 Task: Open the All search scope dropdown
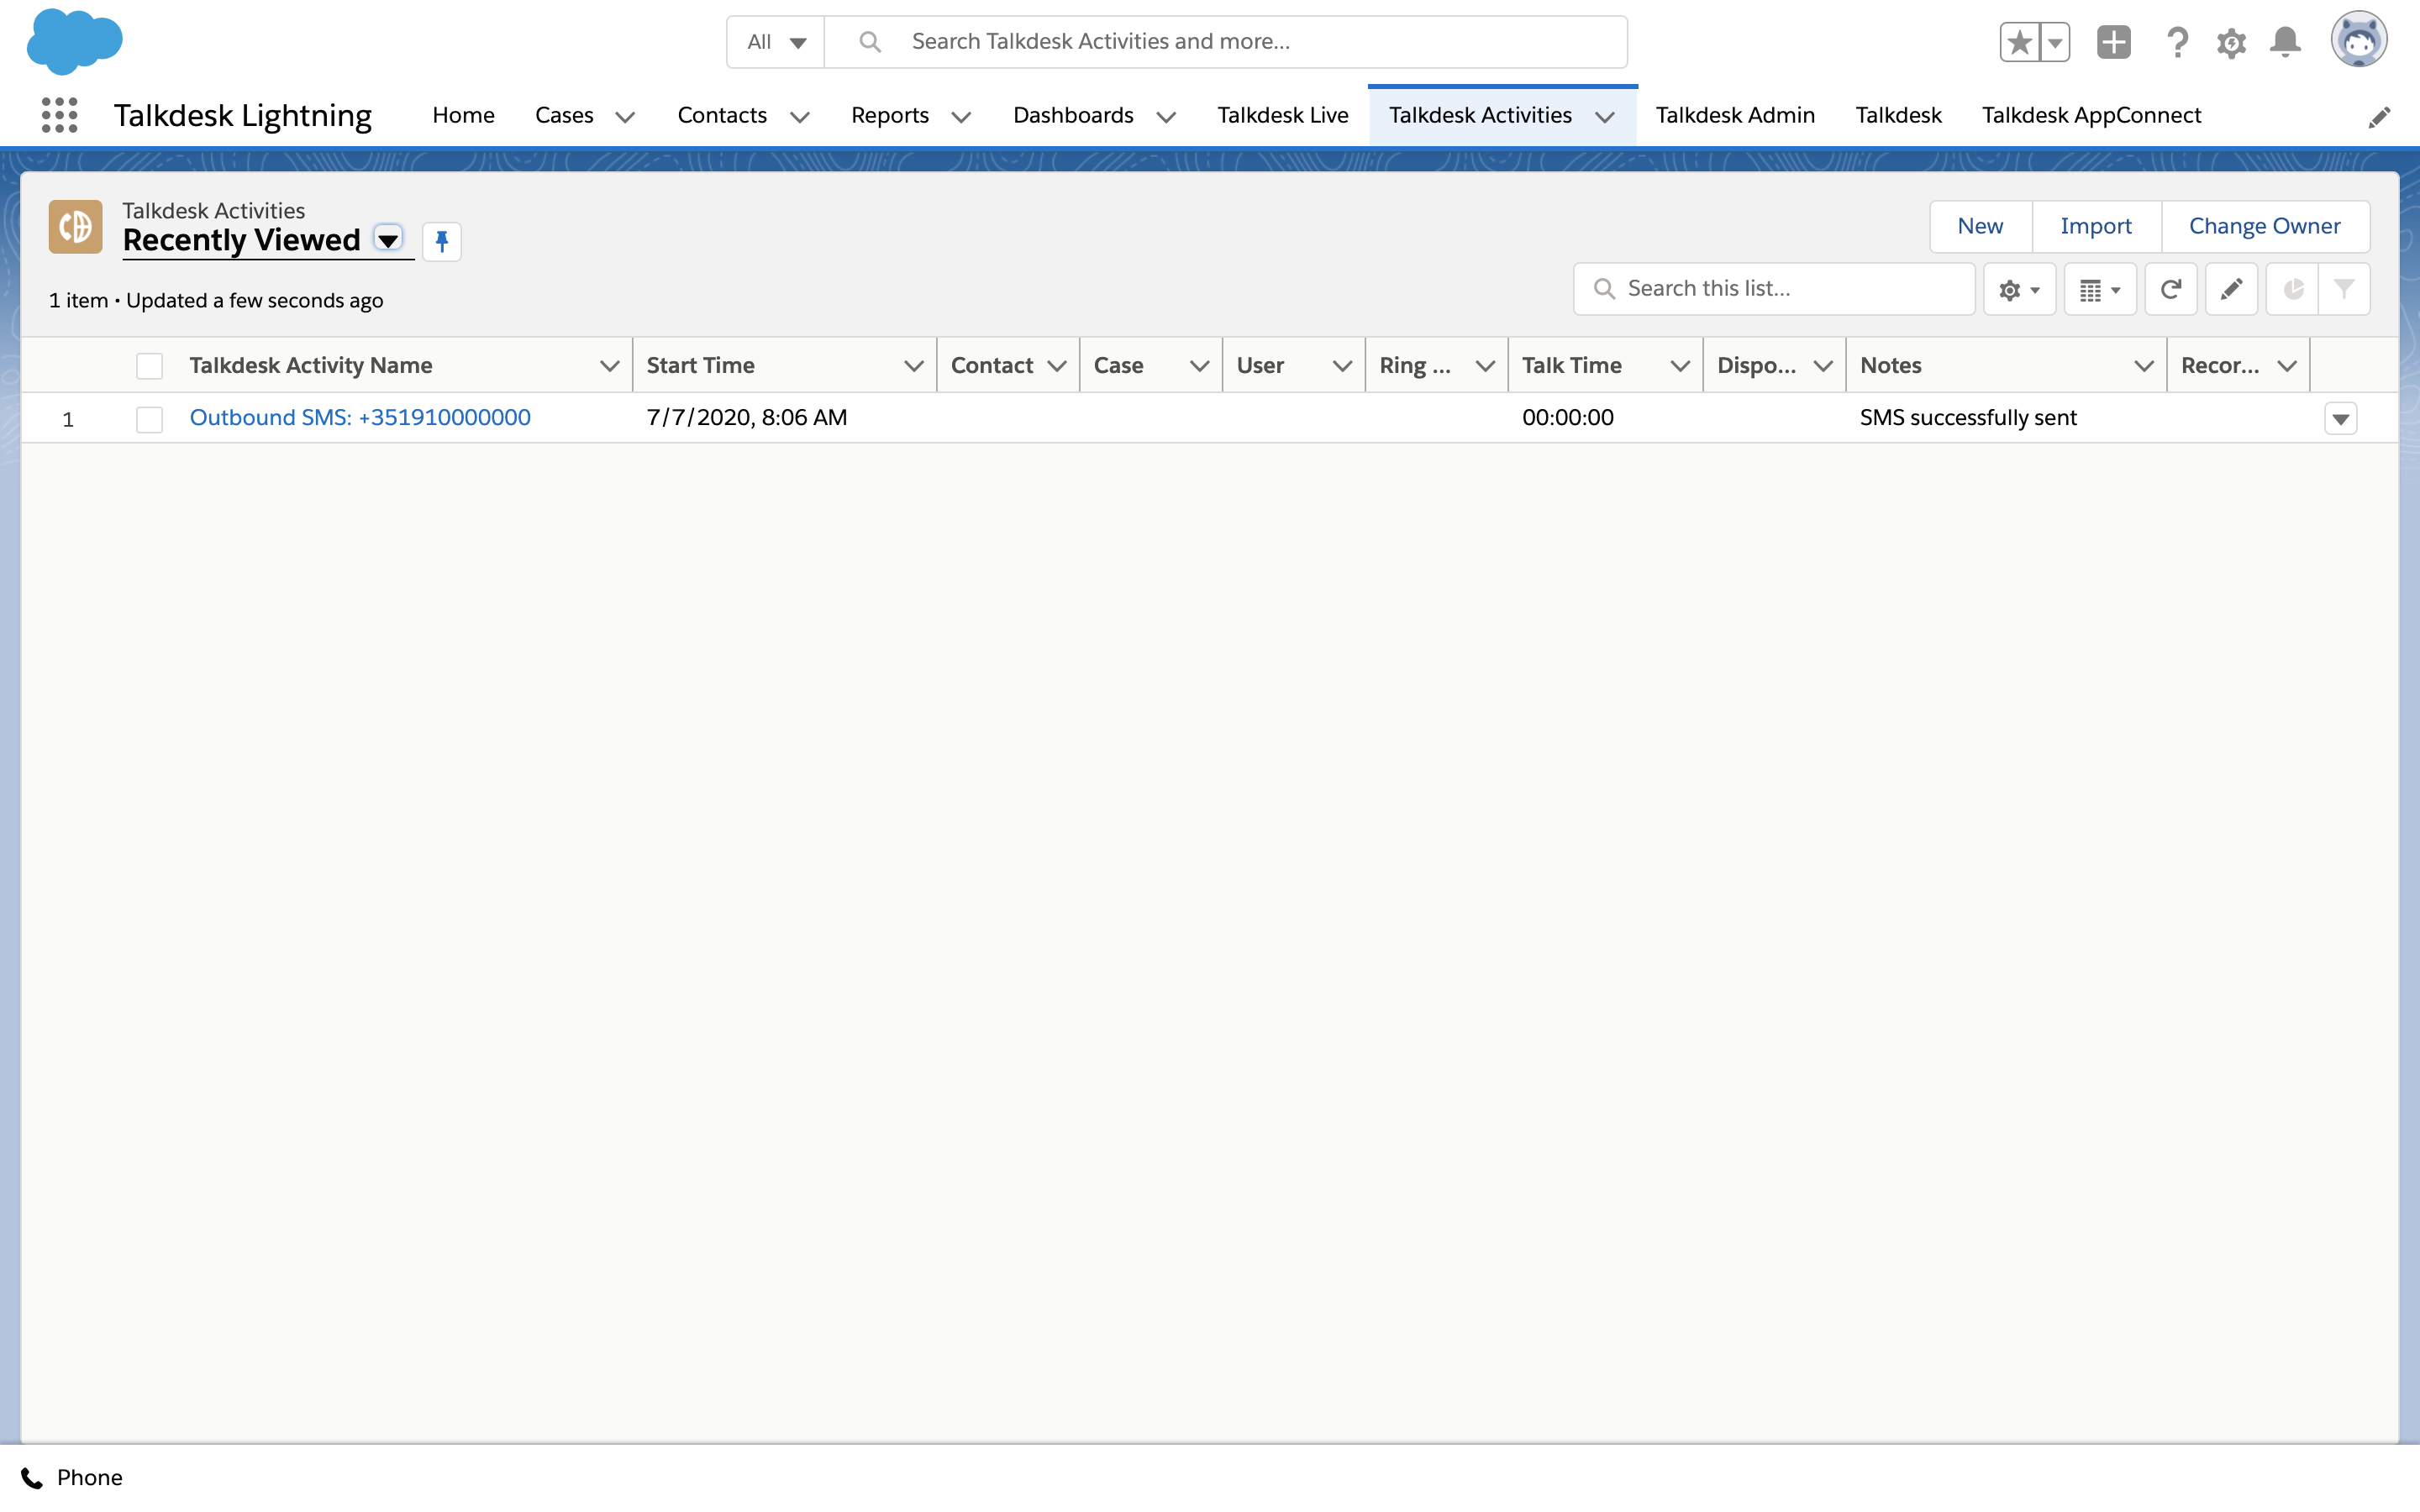pos(776,42)
